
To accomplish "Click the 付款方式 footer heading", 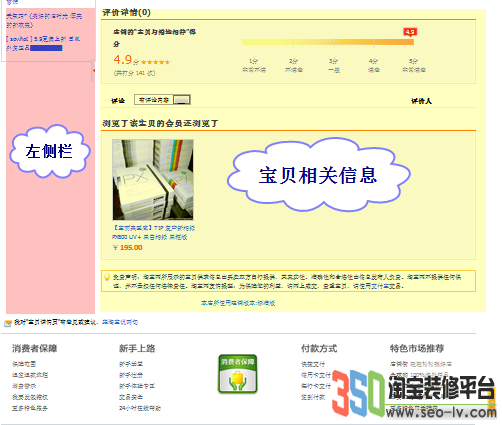I will point(319,349).
